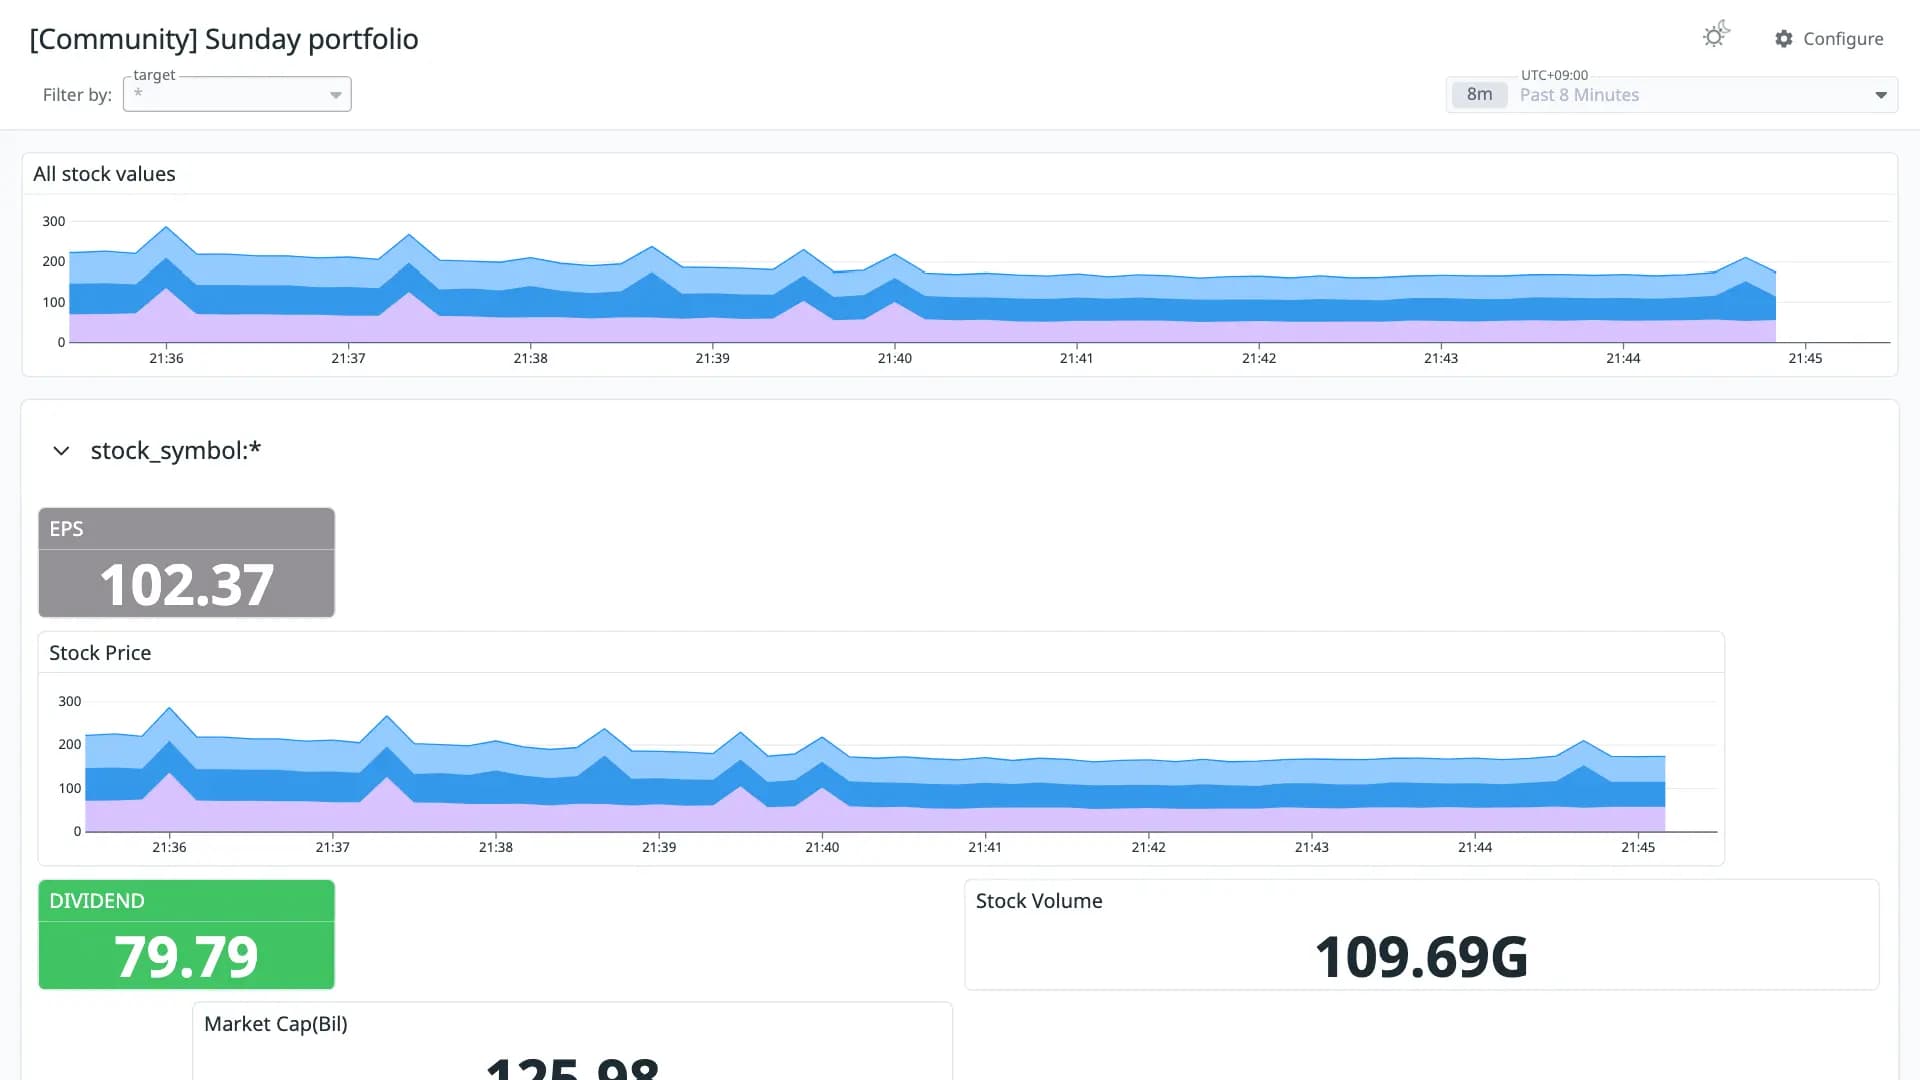Click the 21:40 tick in All stock values chart
The height and width of the screenshot is (1080, 1920).
[x=894, y=358]
